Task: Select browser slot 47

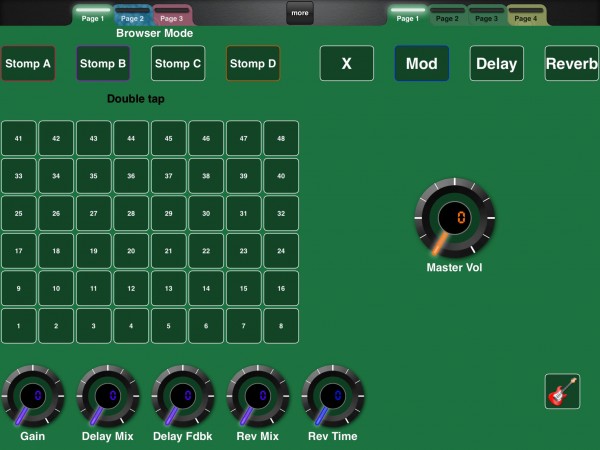Action: point(244,139)
